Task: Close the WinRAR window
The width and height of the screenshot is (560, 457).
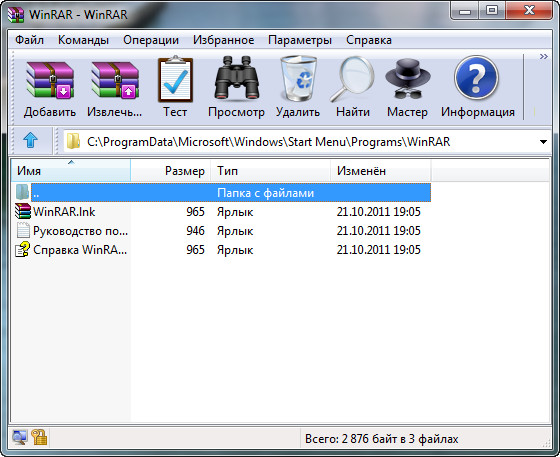Action: coord(529,11)
